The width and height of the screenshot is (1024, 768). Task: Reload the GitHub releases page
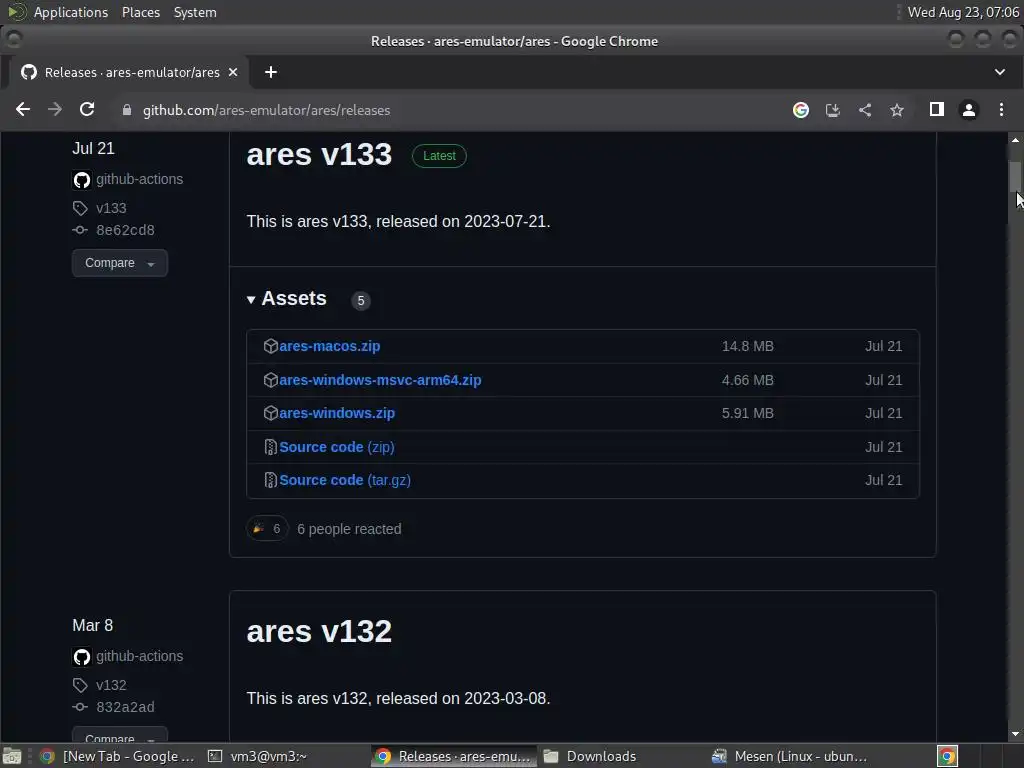tap(87, 110)
